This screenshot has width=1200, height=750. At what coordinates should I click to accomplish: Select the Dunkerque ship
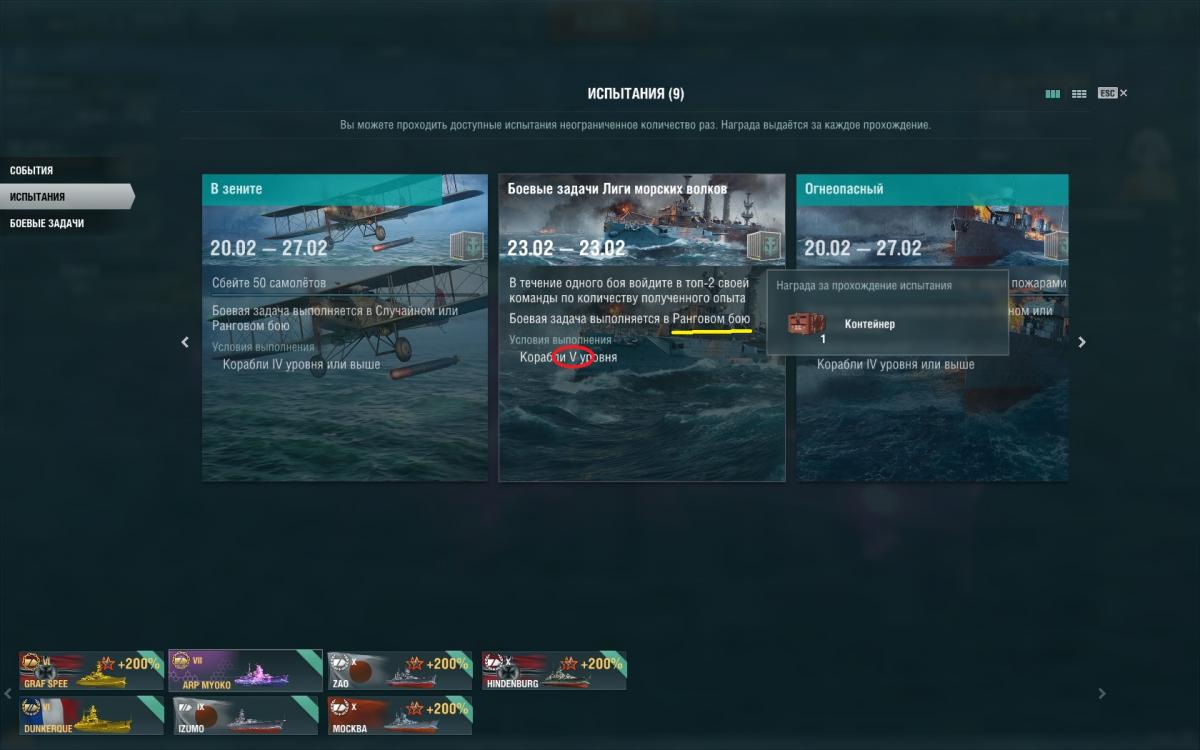(91, 715)
